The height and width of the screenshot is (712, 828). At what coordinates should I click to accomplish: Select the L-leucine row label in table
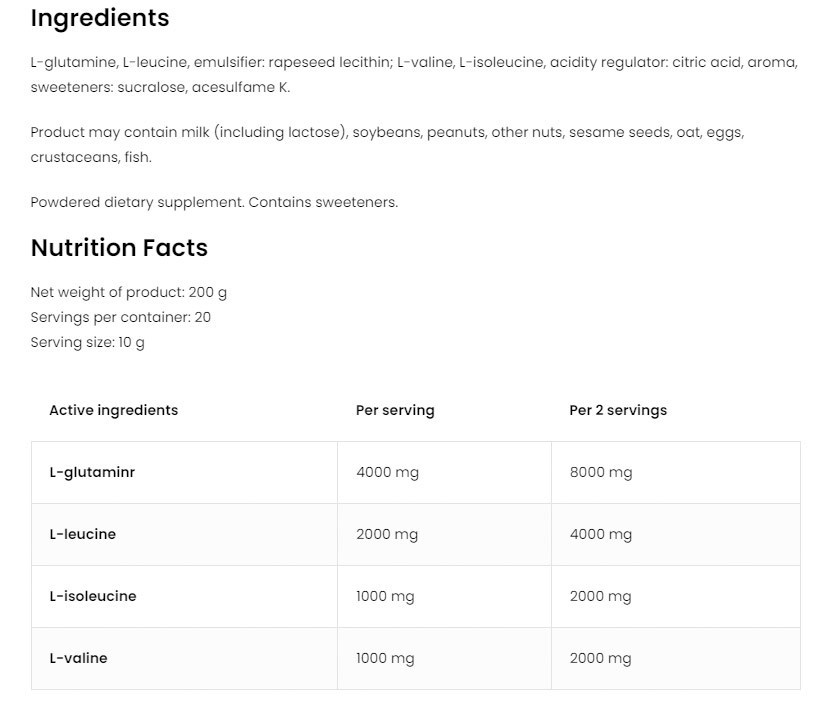coord(82,534)
